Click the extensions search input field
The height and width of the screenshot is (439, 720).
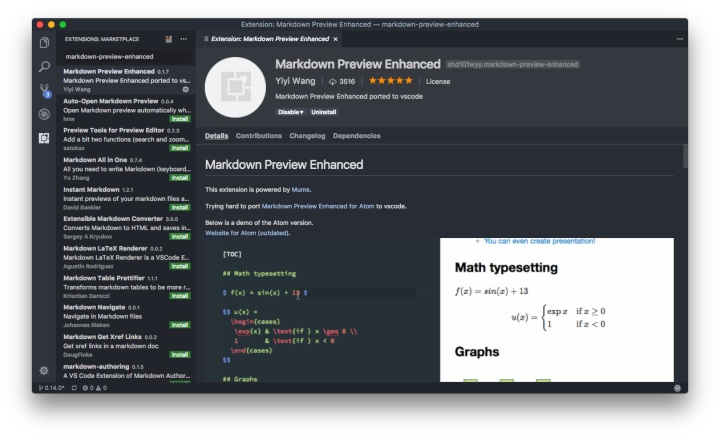[126, 56]
